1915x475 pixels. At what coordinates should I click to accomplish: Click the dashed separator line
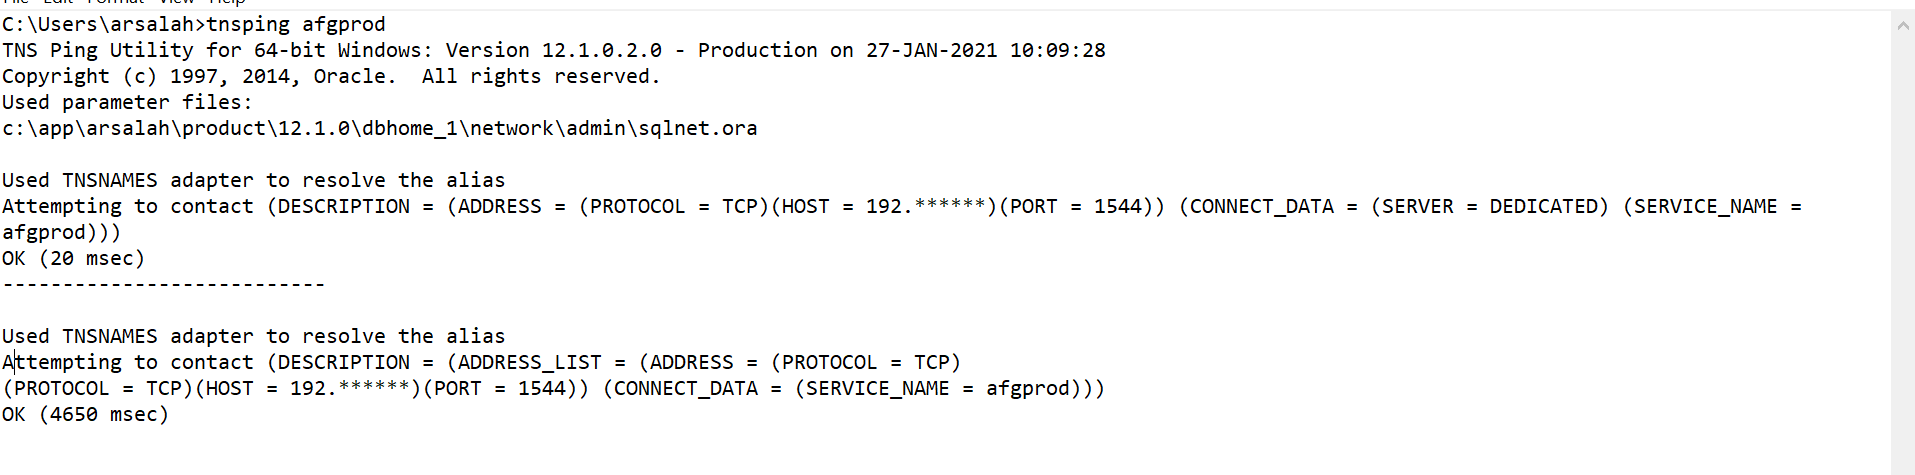pos(163,284)
